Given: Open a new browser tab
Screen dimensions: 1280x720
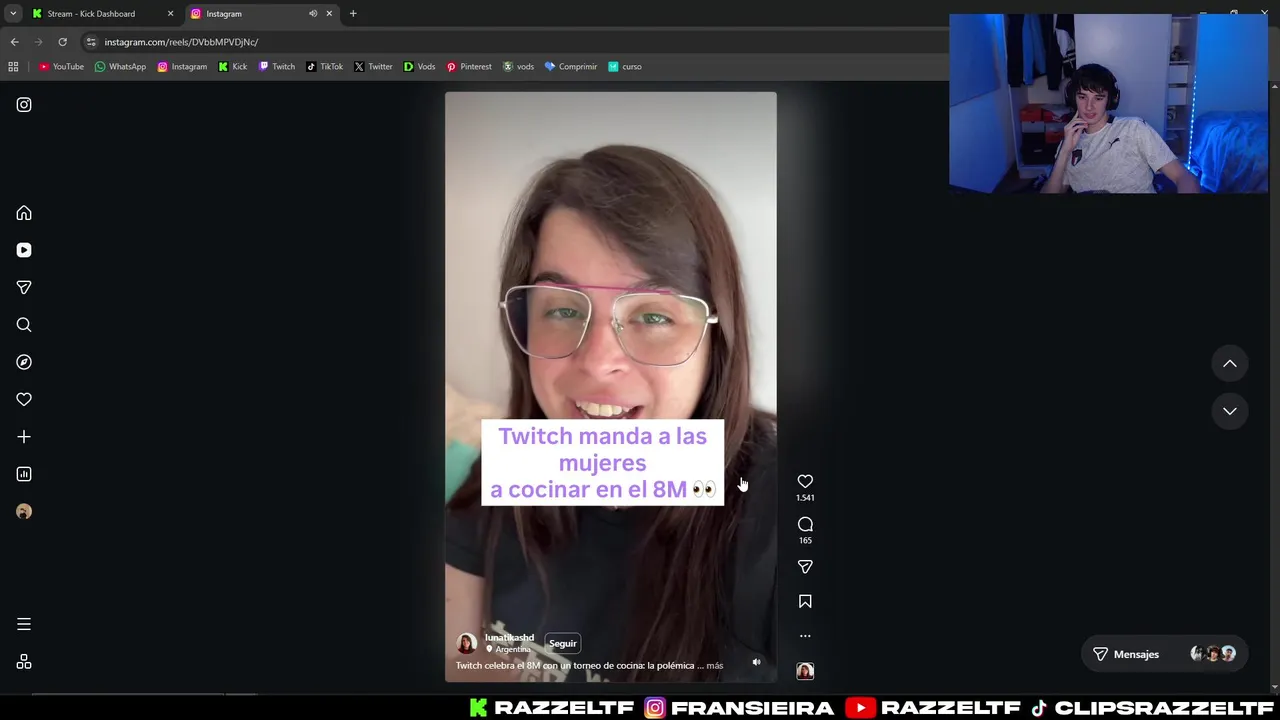Looking at the screenshot, I should point(353,14).
